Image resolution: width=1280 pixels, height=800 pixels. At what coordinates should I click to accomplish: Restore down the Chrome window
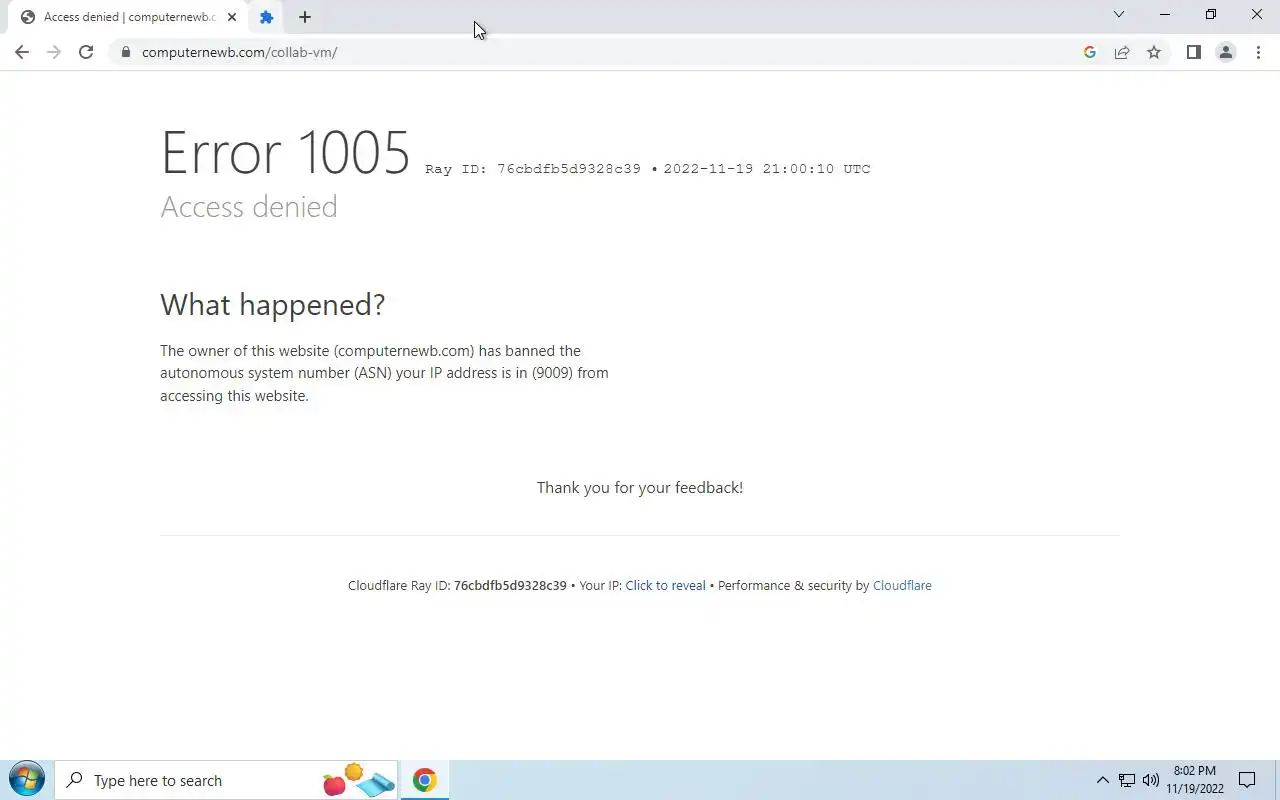[x=1211, y=14]
